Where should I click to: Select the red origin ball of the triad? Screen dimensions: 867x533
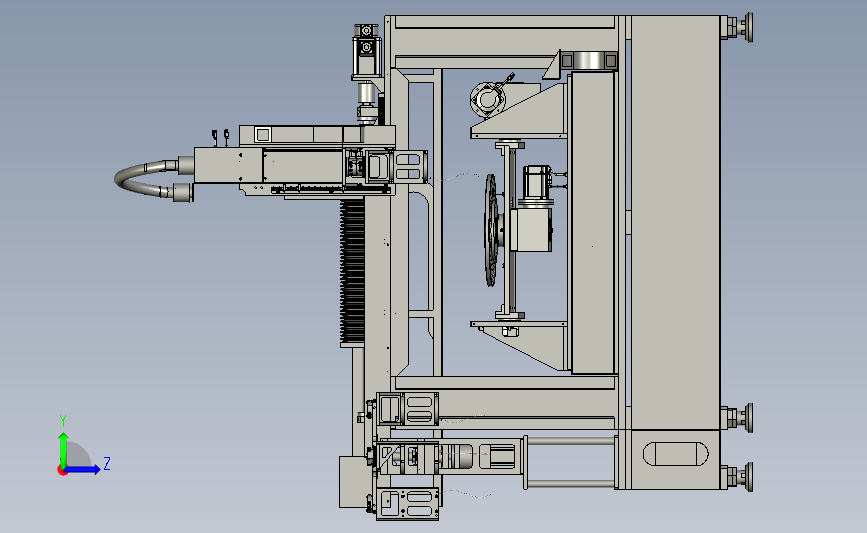tap(62, 471)
